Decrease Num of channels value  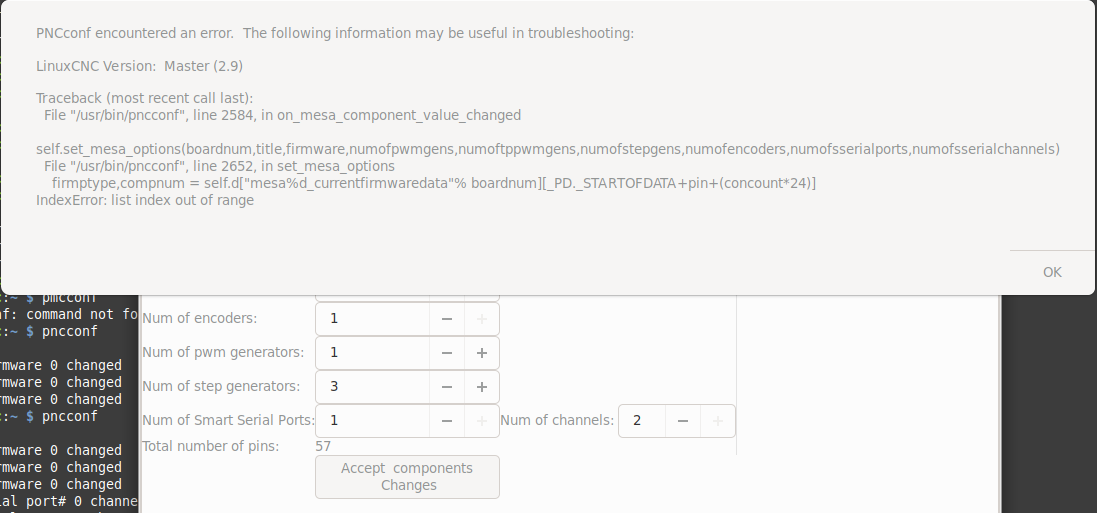pos(683,421)
